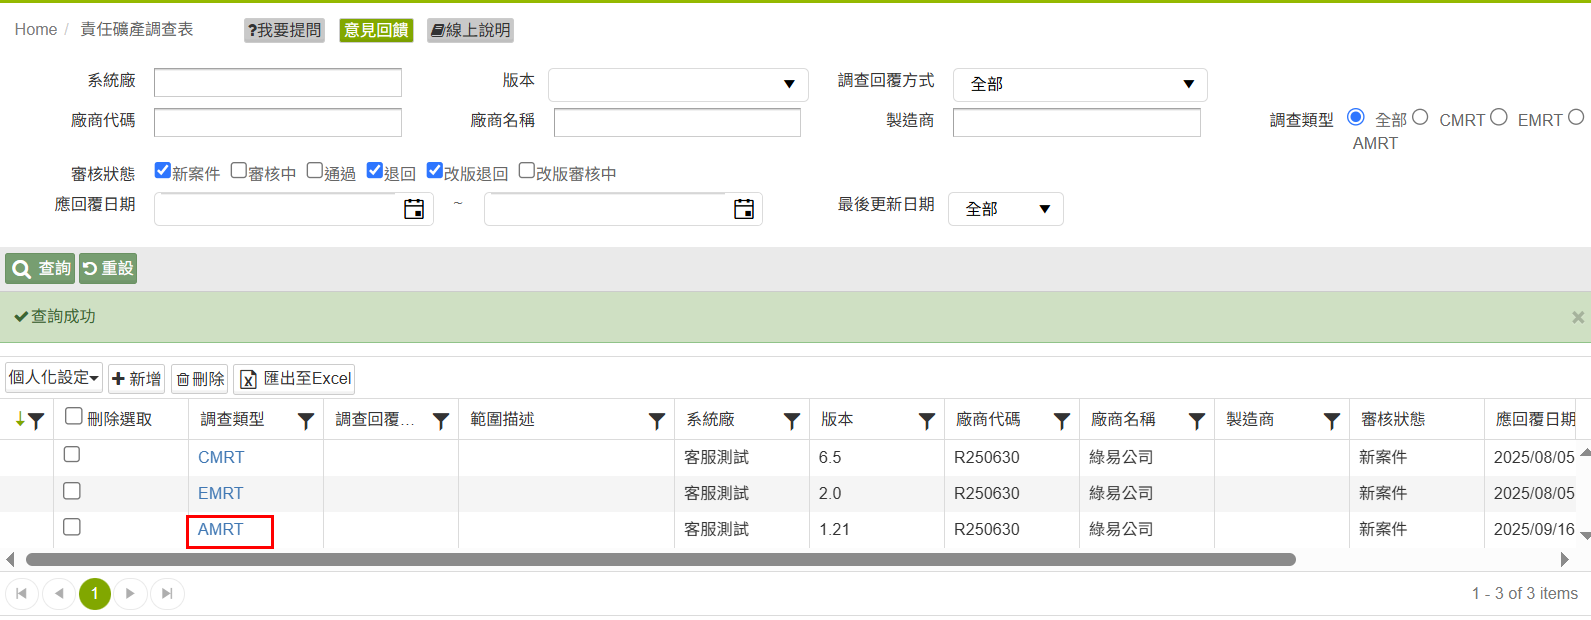Viewport: 1591px width, 620px height.
Task: Select the 全部 survey type radio button
Action: coord(1356,117)
